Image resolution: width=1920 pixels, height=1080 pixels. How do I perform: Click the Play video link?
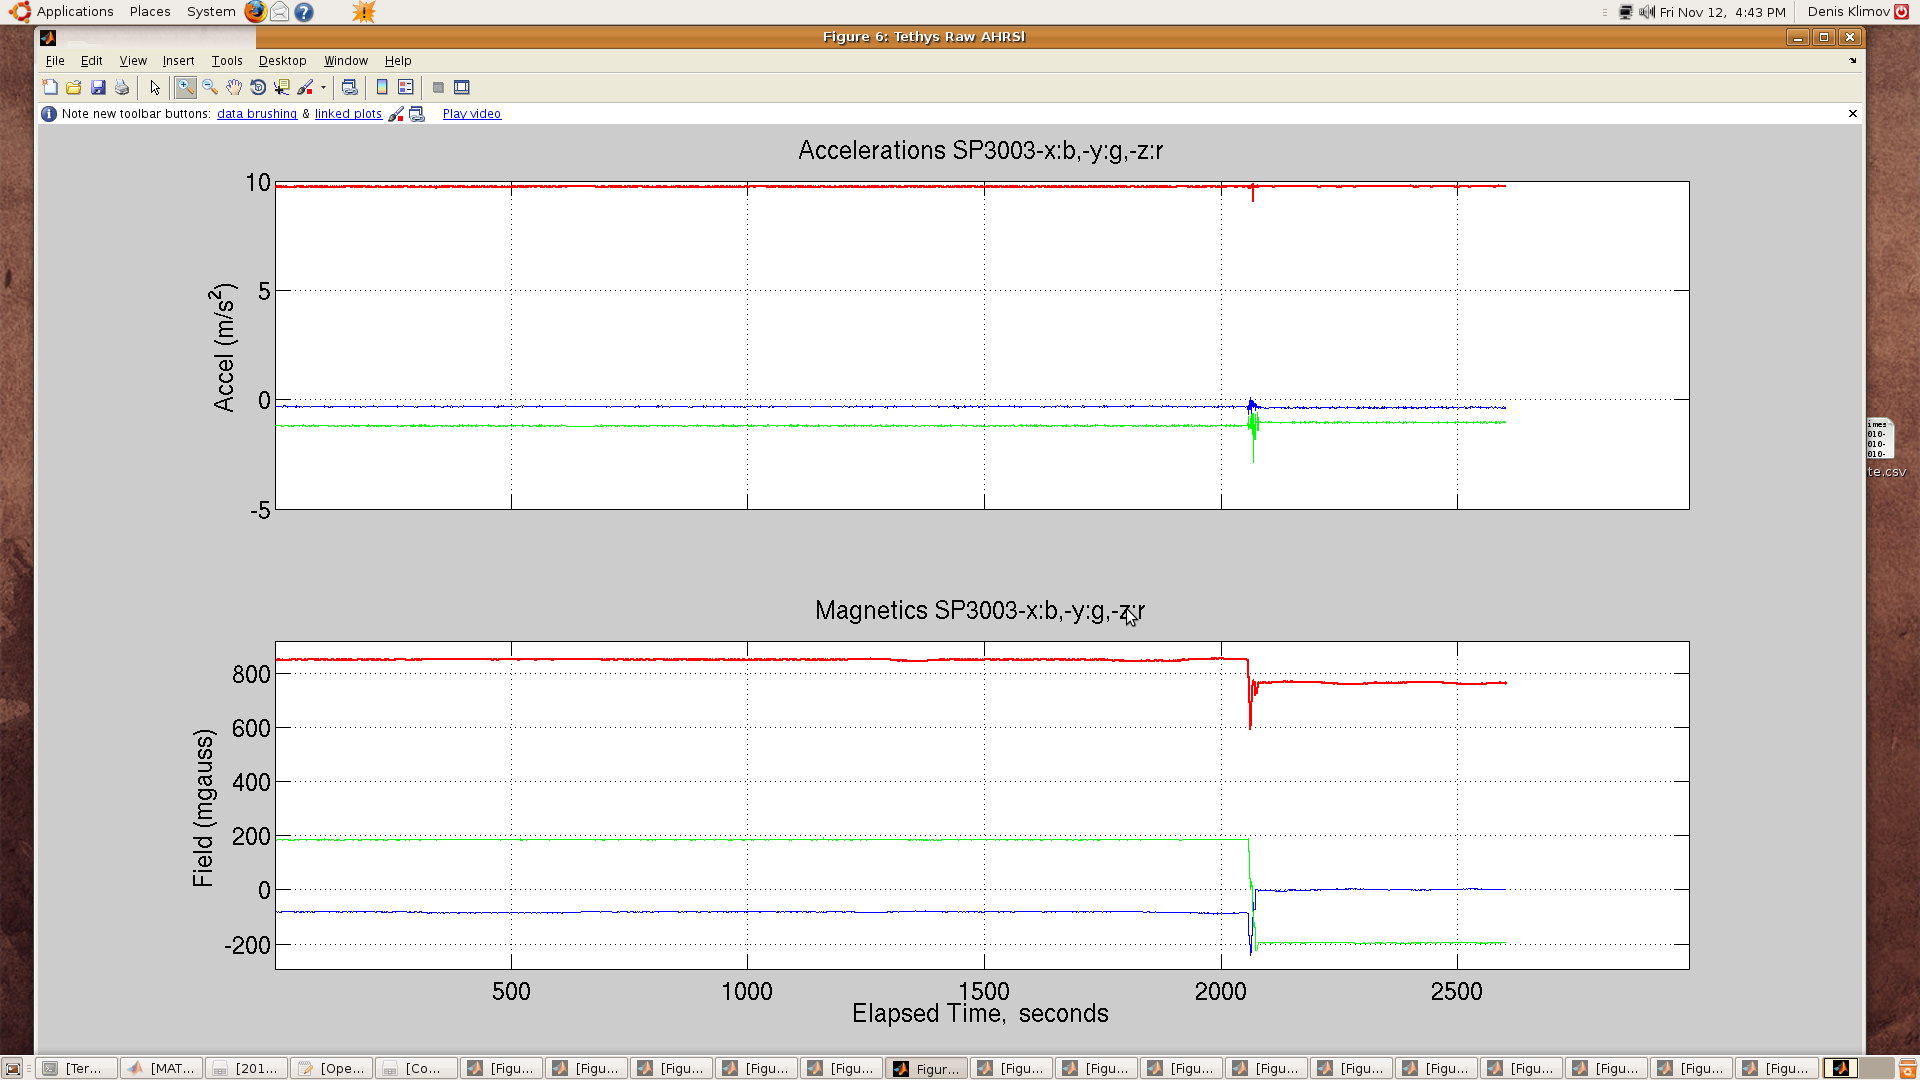tap(472, 114)
